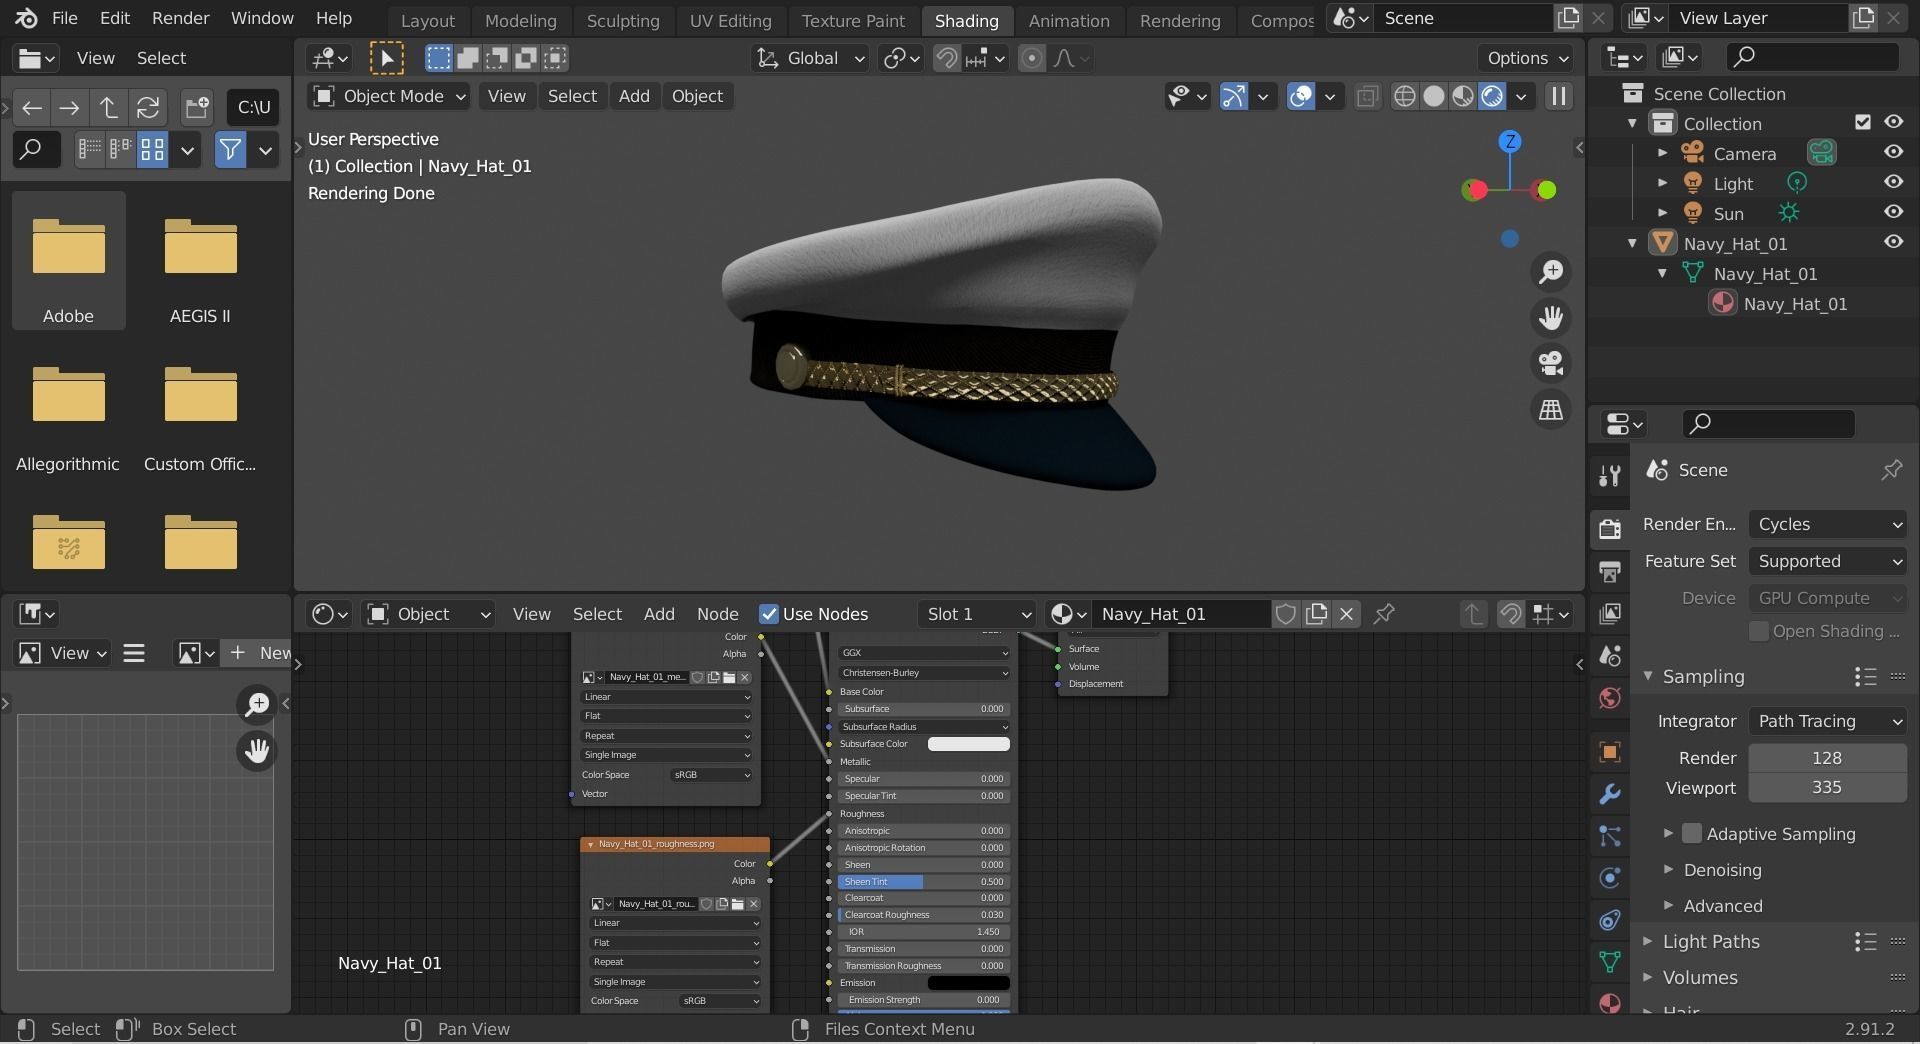This screenshot has height=1044, width=1920.
Task: Go to parent directory in file browser
Action: pyautogui.click(x=108, y=107)
